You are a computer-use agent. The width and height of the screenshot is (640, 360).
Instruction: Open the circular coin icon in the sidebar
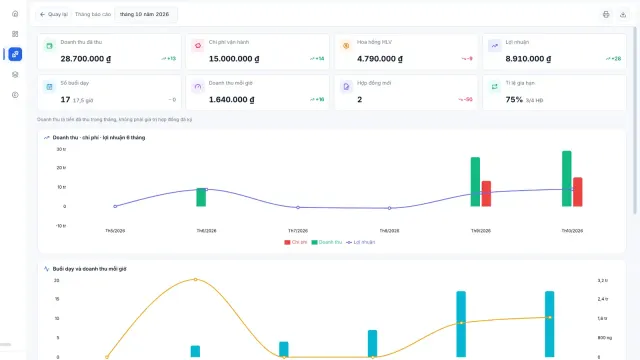(x=15, y=95)
